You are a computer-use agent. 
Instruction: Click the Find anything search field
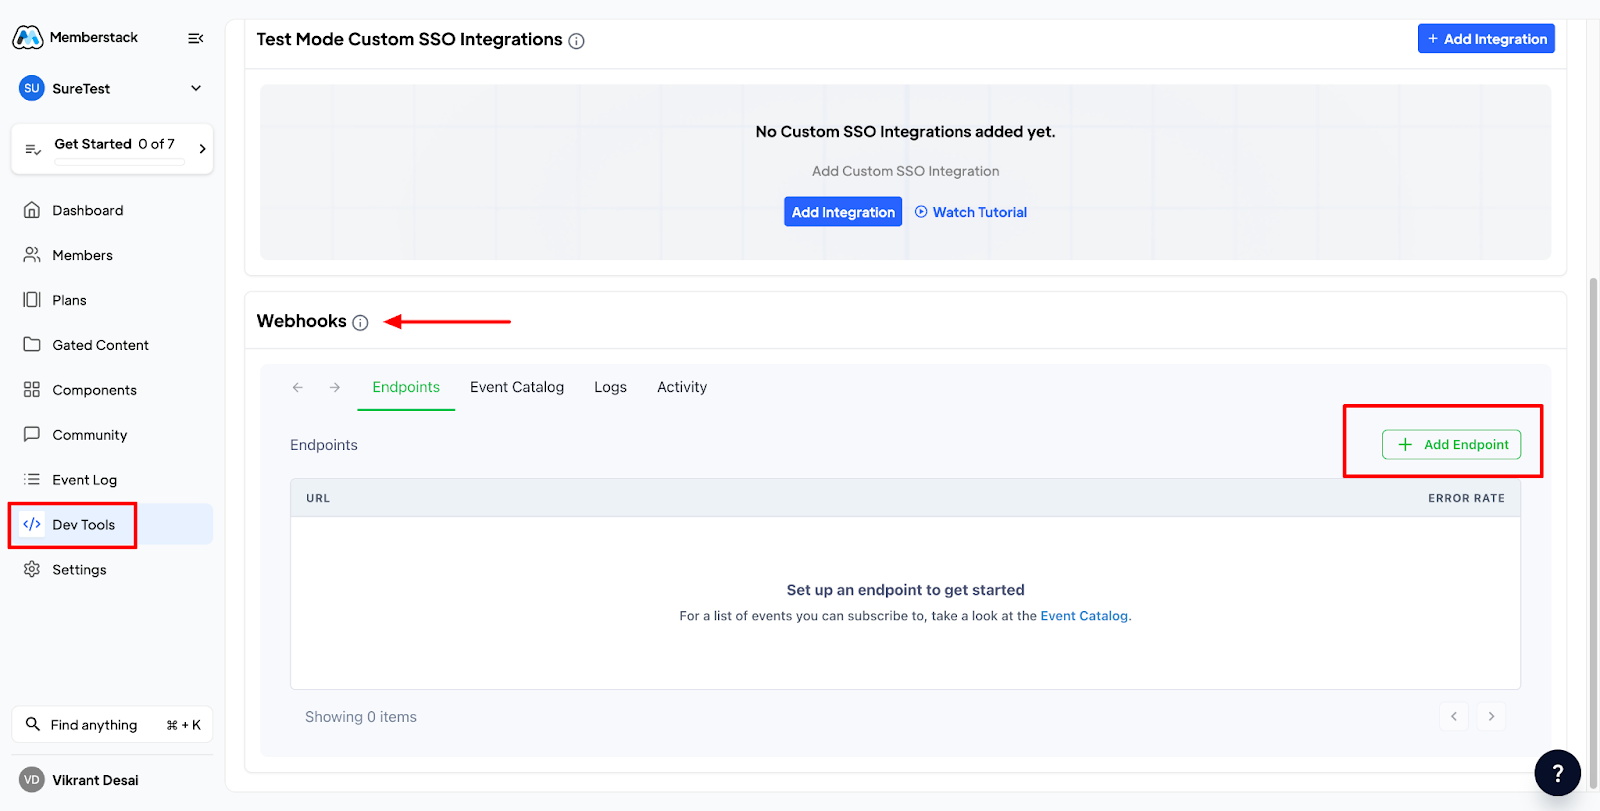pos(112,725)
